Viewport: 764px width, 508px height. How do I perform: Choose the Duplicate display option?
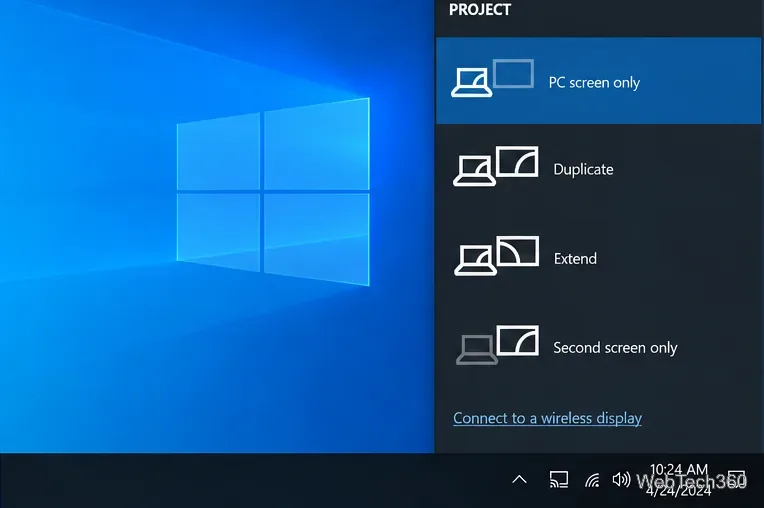(x=598, y=169)
